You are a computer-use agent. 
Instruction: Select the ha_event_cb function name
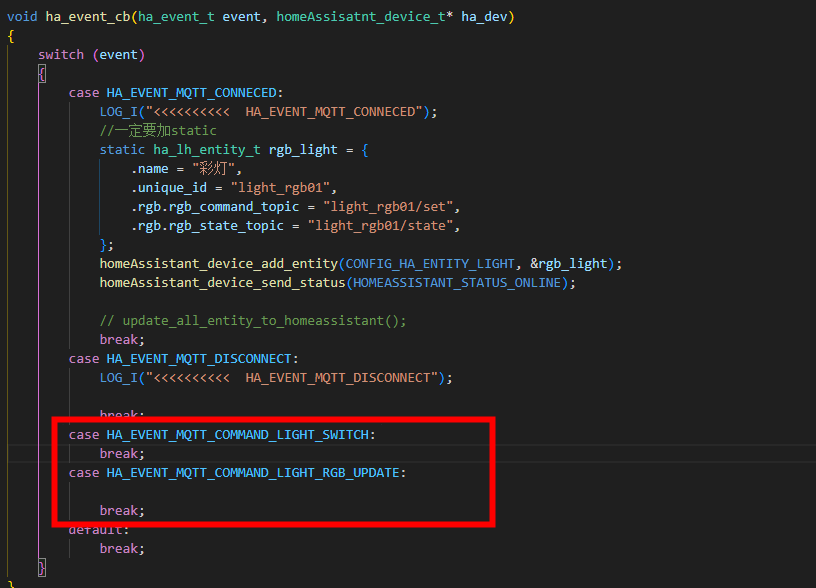pyautogui.click(x=88, y=17)
